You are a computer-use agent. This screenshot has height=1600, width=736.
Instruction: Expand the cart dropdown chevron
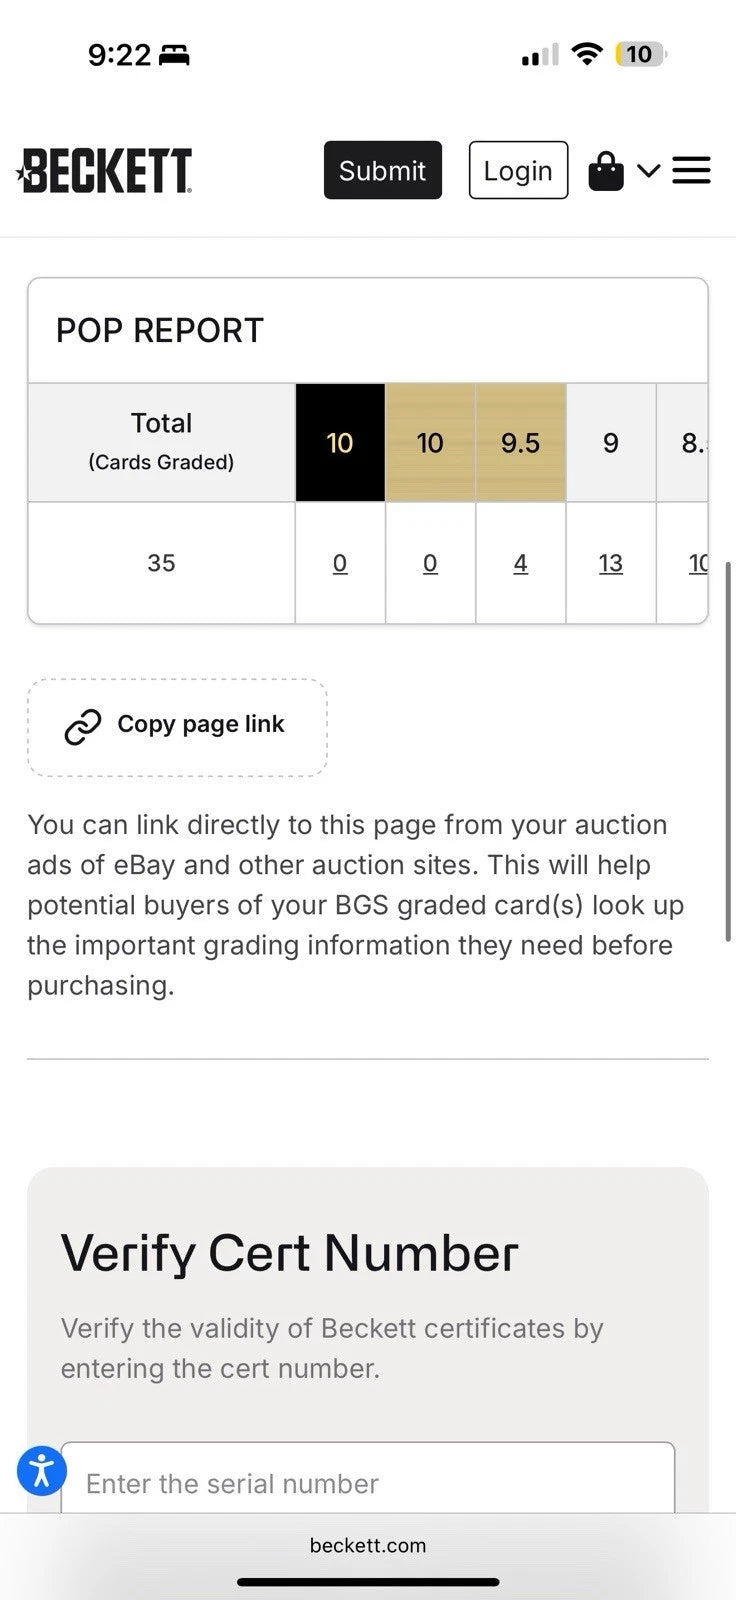(x=648, y=171)
